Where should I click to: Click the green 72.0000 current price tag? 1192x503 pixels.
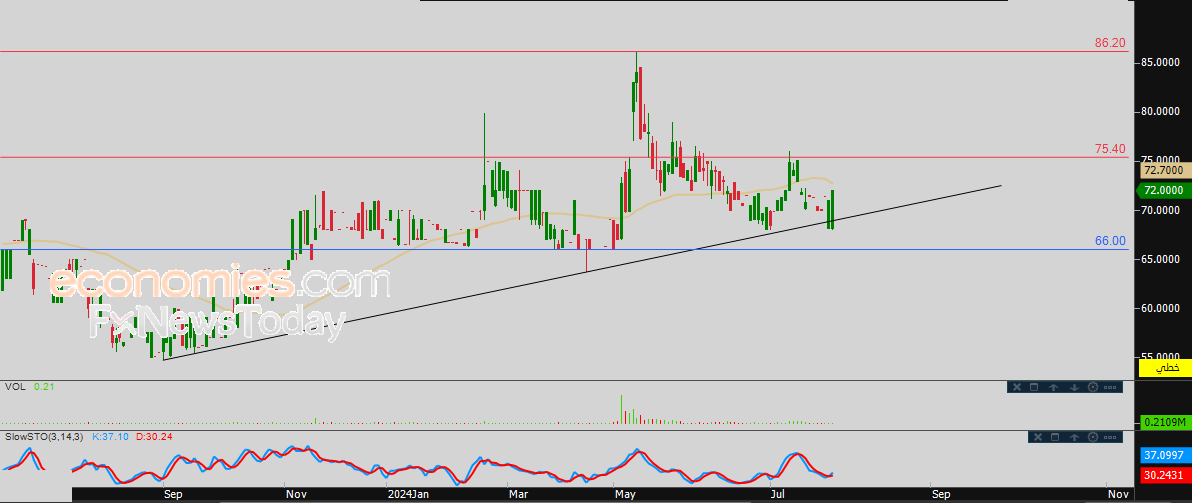pos(1163,190)
